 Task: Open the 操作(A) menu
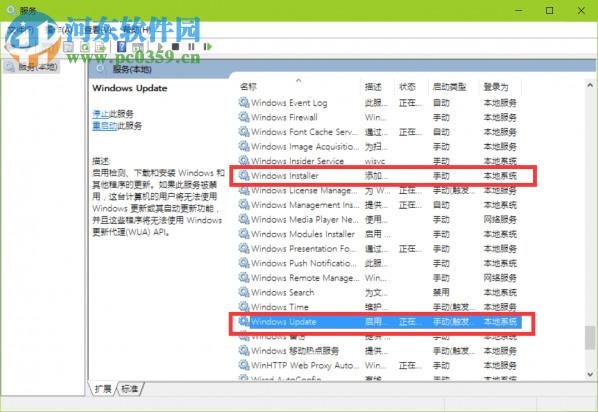pyautogui.click(x=58, y=30)
